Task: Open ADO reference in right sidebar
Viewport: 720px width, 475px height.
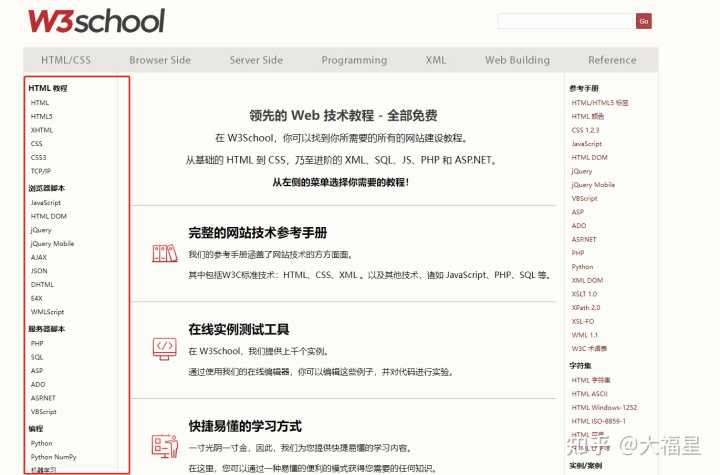Action: pos(579,226)
